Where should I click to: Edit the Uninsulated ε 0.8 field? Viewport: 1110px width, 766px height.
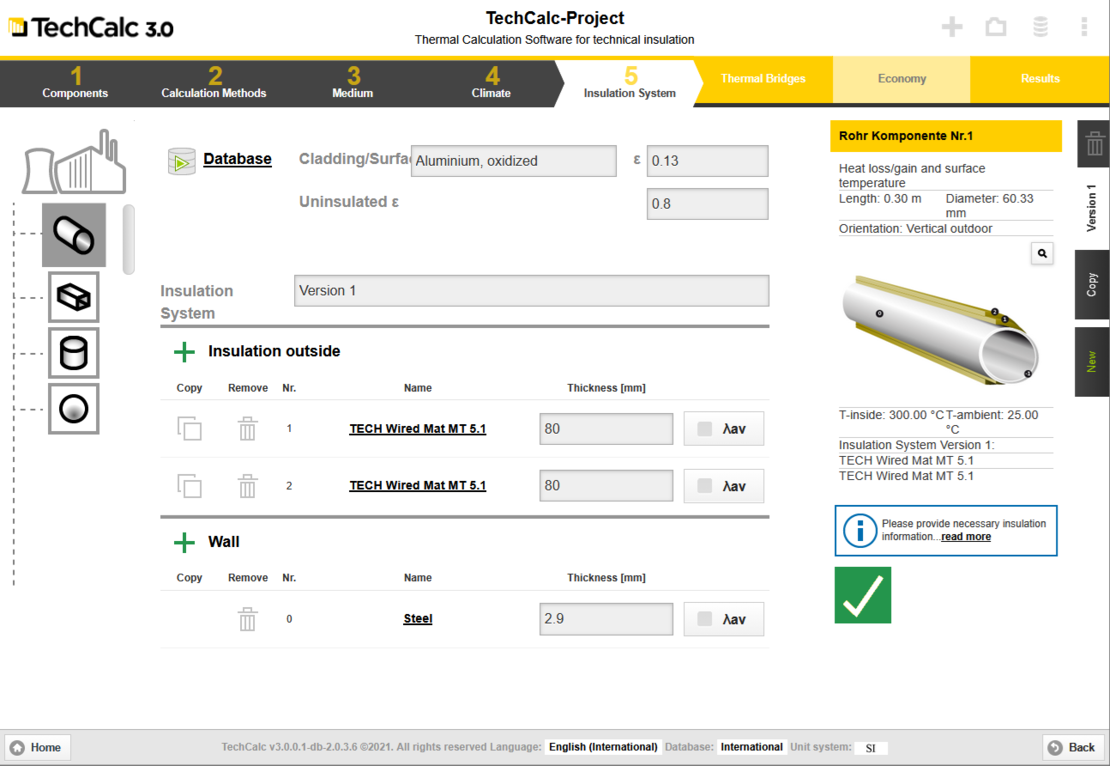click(707, 204)
